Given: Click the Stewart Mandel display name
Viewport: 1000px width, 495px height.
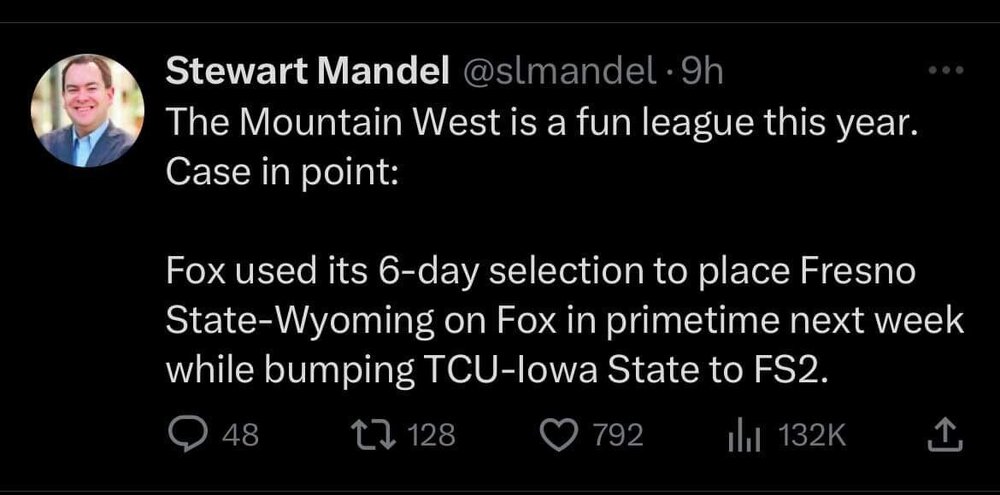Looking at the screenshot, I should 304,70.
